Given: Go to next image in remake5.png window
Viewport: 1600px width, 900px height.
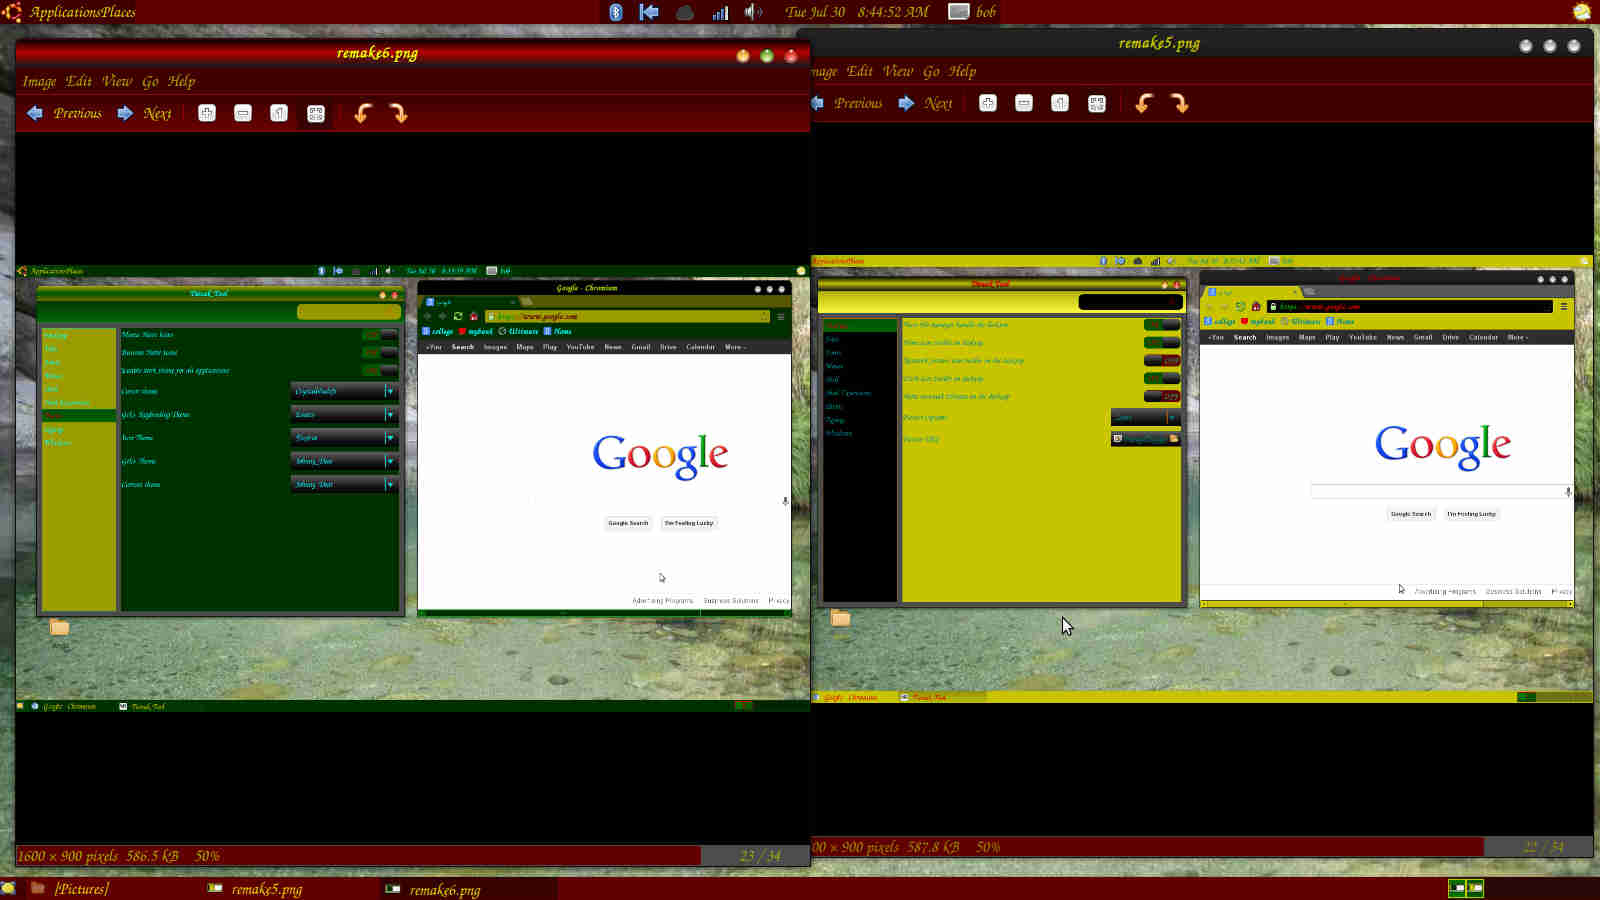Looking at the screenshot, I should 925,104.
